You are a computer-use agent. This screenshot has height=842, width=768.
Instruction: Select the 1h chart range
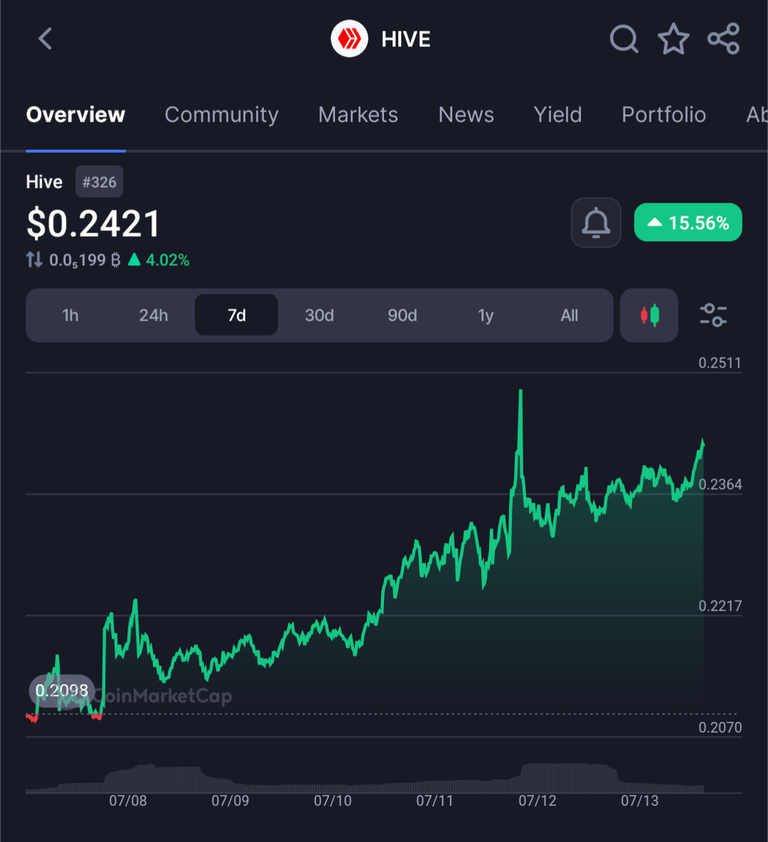pos(70,315)
